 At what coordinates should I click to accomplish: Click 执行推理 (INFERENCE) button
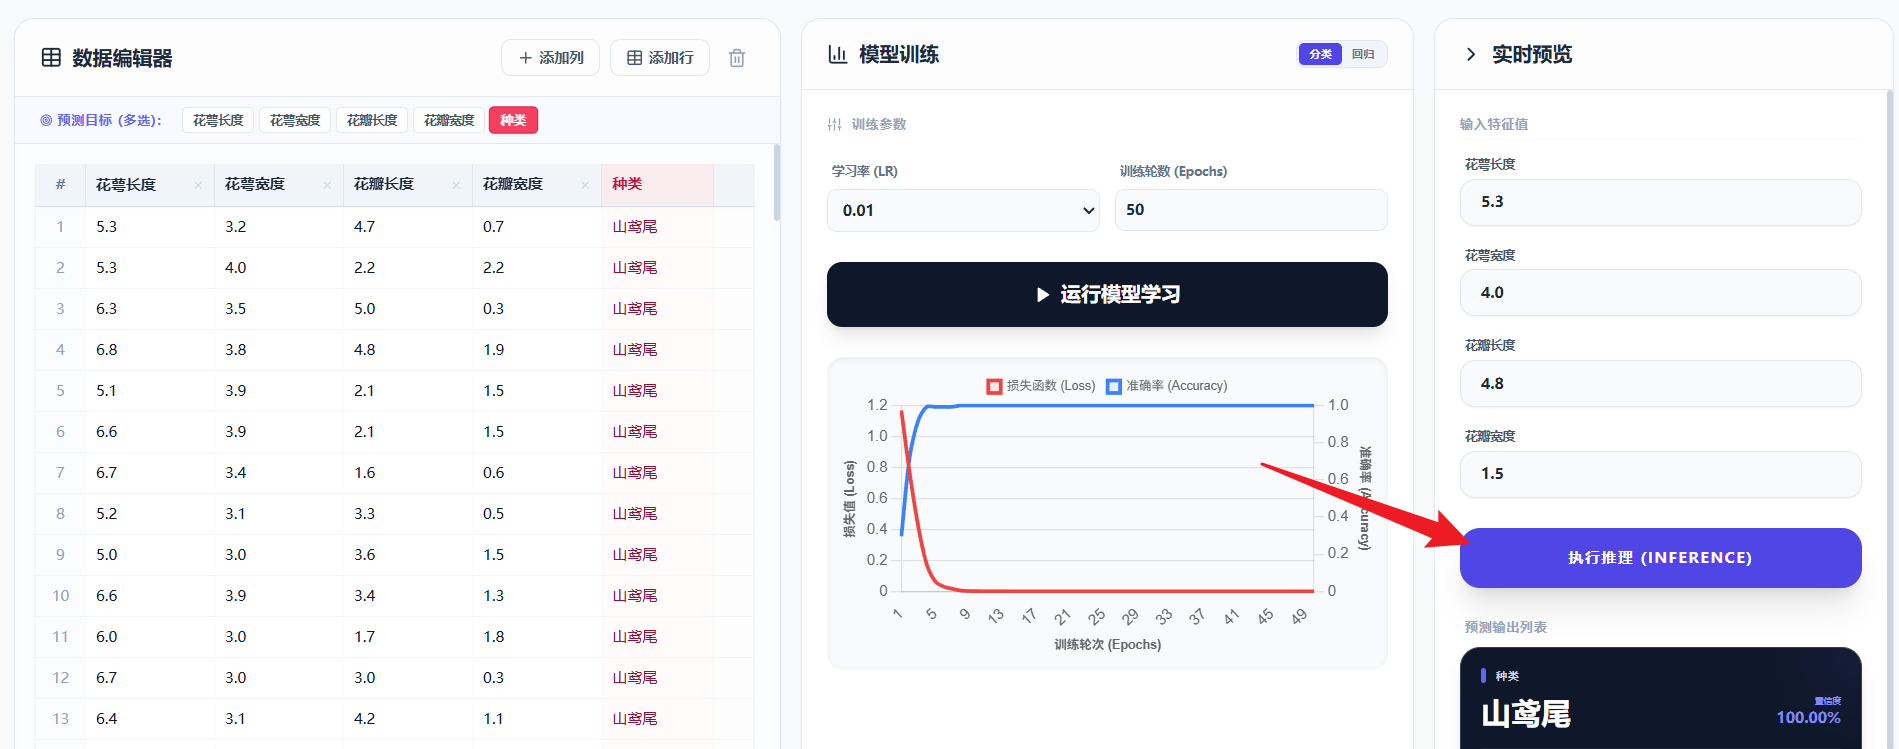pyautogui.click(x=1660, y=557)
